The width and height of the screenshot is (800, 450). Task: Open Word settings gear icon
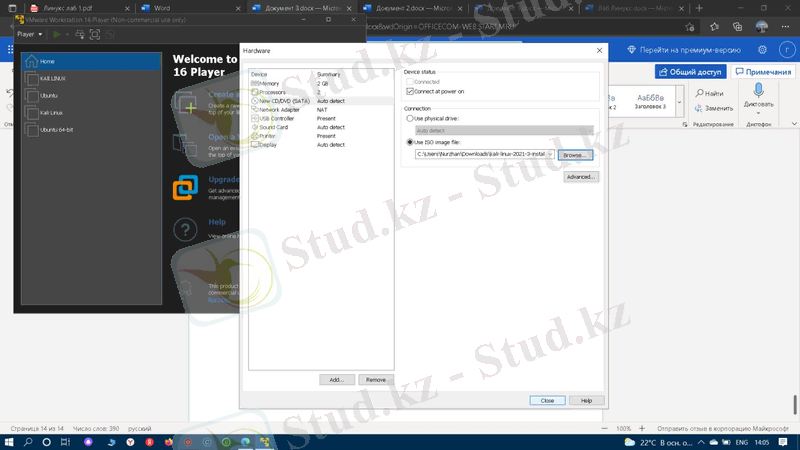762,50
